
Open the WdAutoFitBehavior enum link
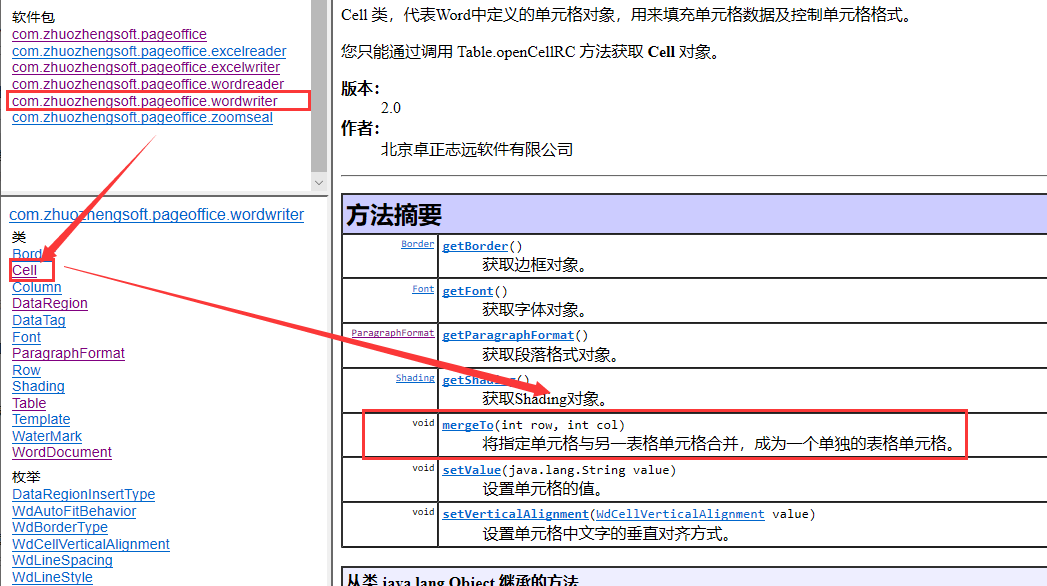[74, 511]
